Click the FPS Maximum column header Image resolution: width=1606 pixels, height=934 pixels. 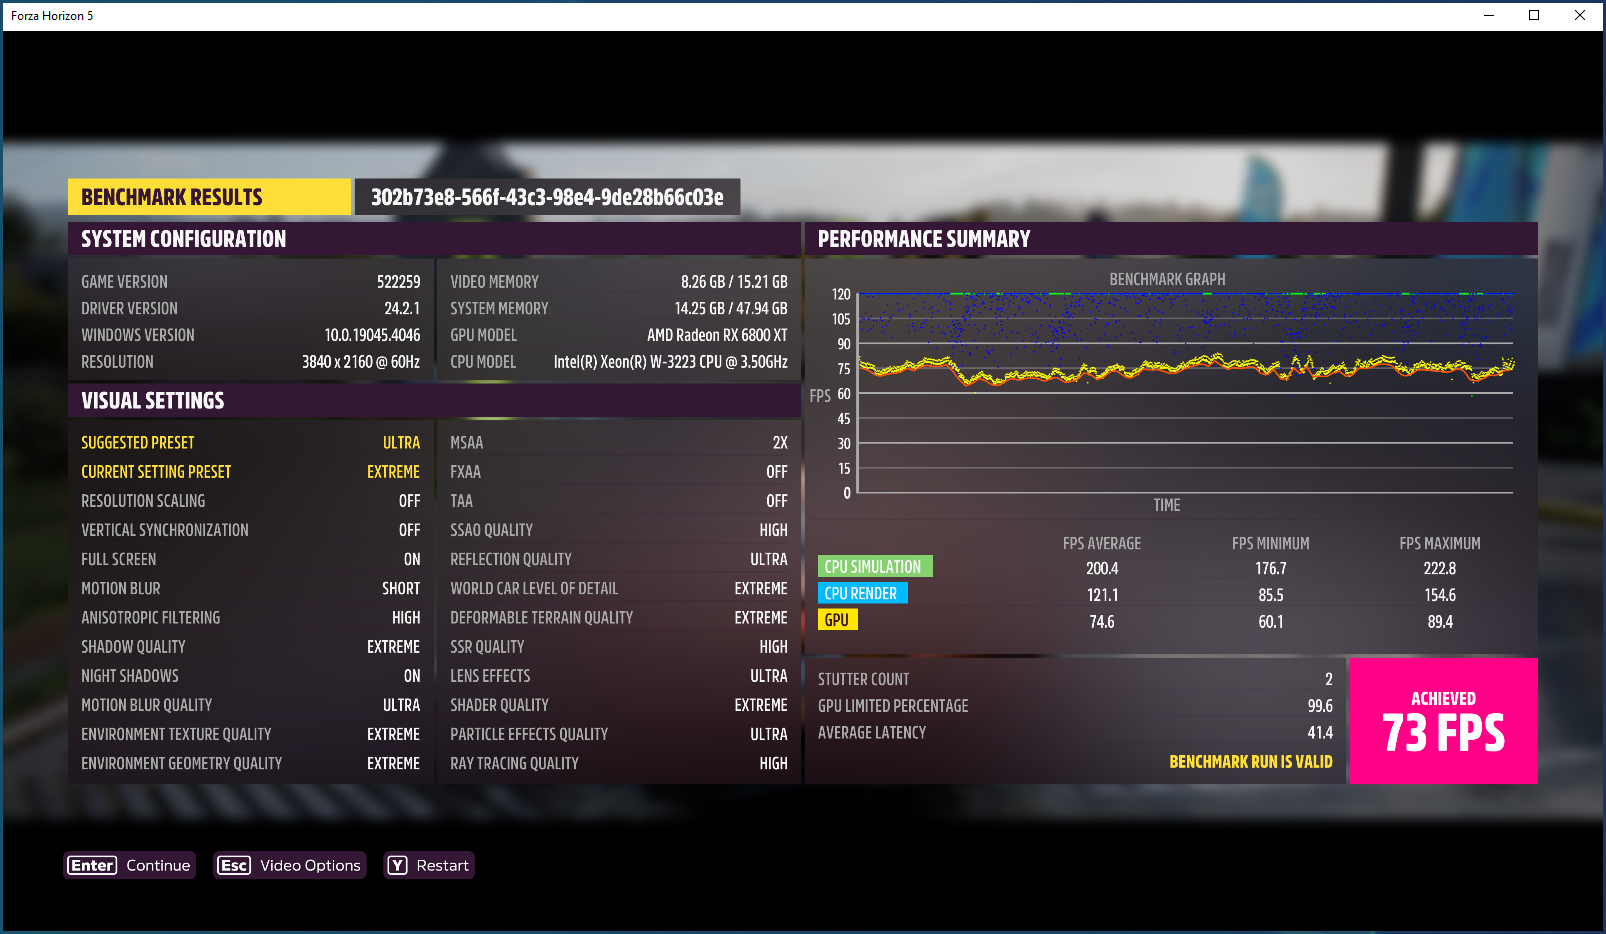coord(1440,544)
